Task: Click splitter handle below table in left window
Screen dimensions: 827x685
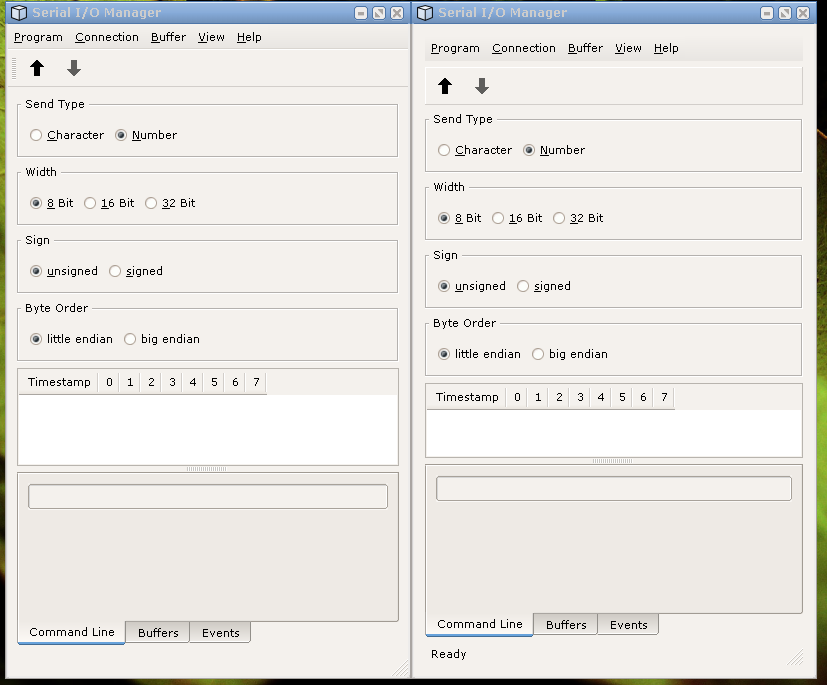Action: pyautogui.click(x=207, y=469)
